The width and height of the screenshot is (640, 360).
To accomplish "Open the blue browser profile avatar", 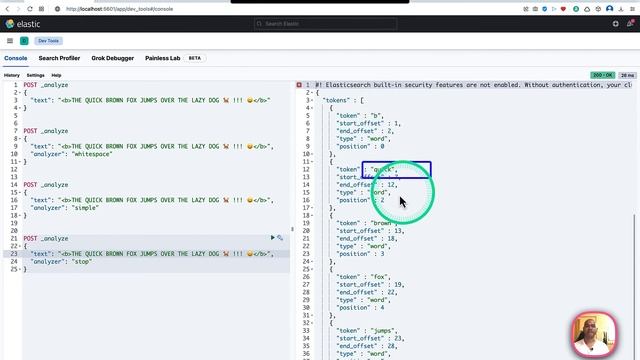I will (x=609, y=9).
